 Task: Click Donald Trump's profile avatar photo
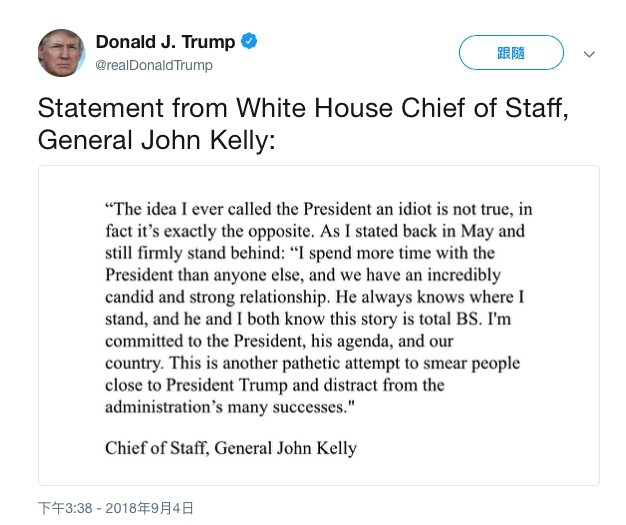(61, 53)
